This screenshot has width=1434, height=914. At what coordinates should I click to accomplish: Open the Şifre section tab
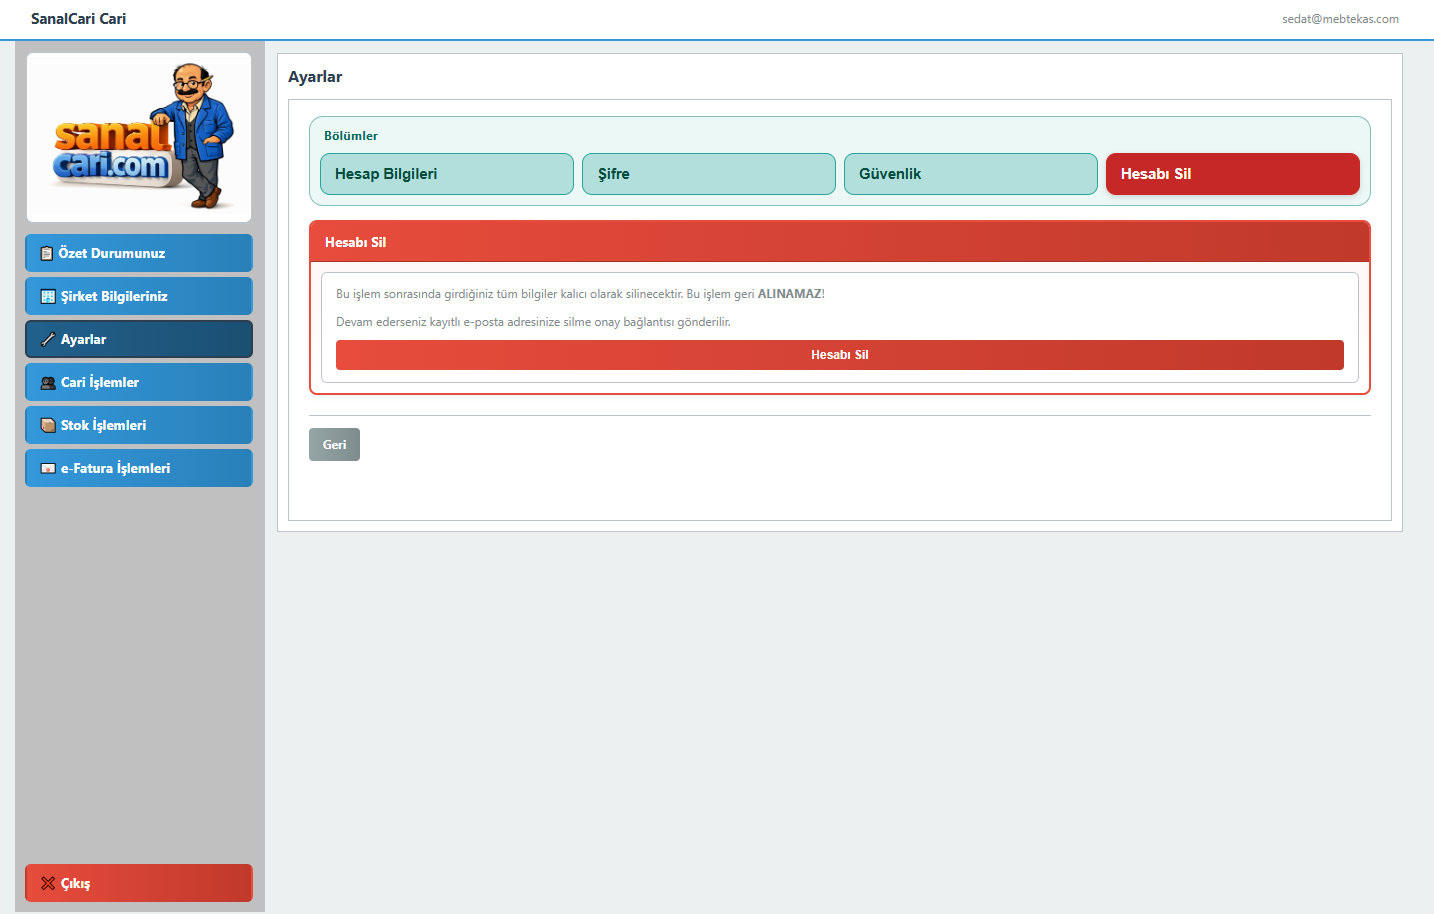tap(709, 174)
